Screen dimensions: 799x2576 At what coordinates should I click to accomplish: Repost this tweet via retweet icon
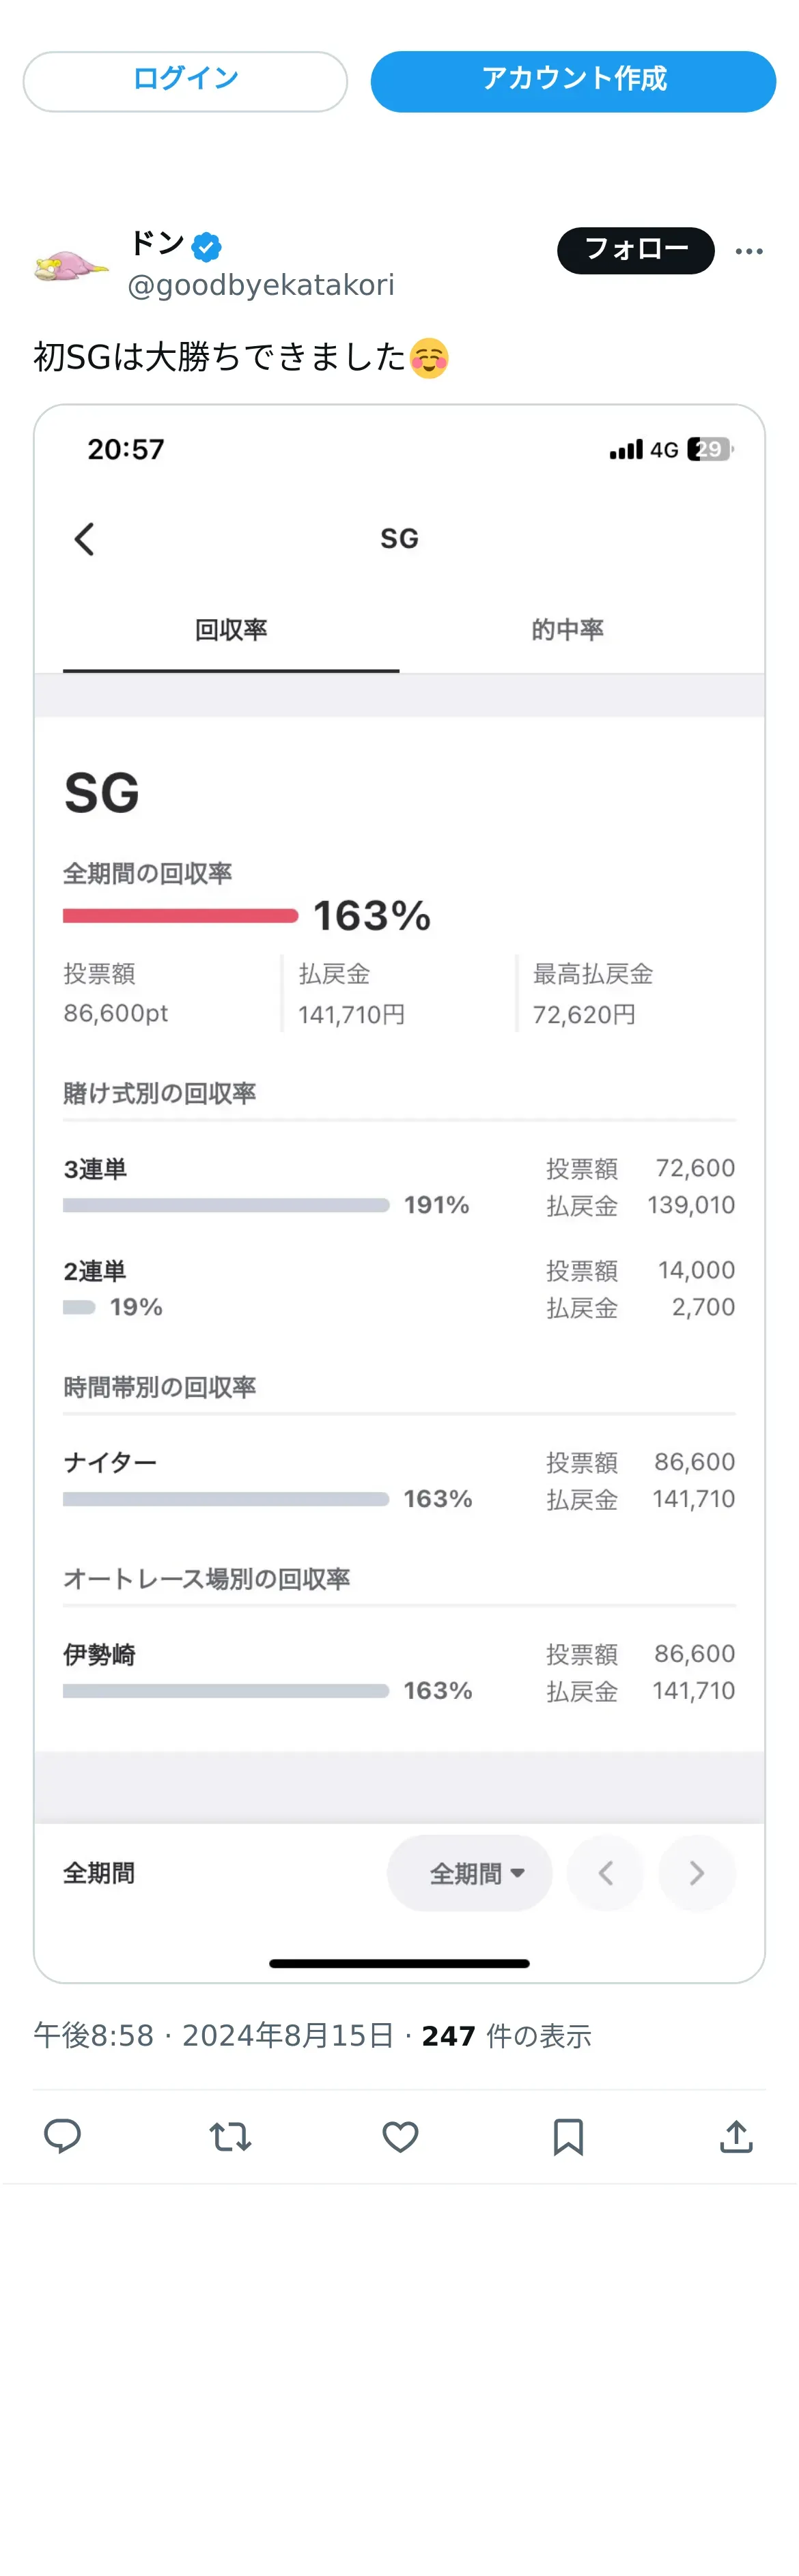230,2136
